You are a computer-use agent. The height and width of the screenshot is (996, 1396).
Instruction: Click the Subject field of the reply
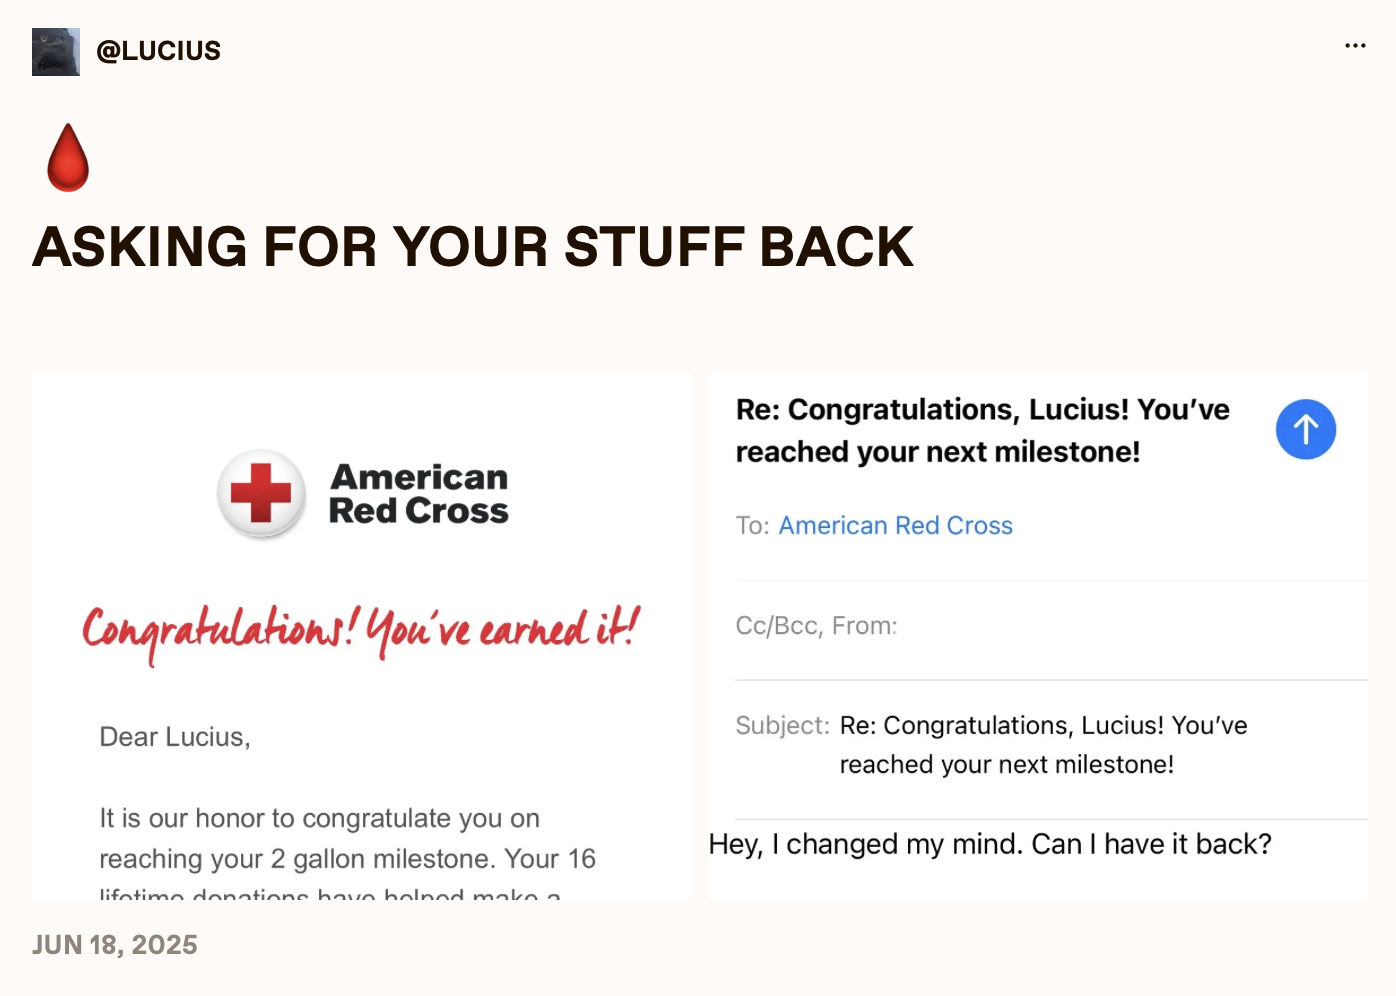(1051, 746)
